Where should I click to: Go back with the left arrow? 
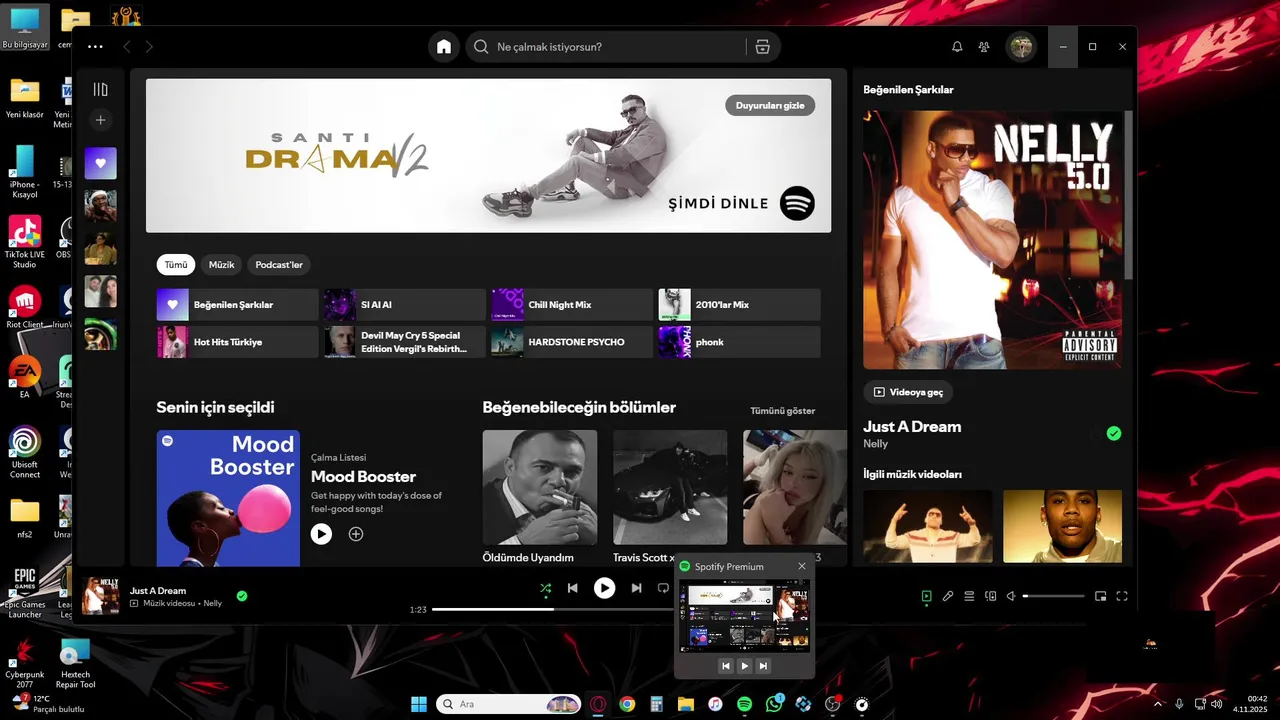click(x=127, y=46)
